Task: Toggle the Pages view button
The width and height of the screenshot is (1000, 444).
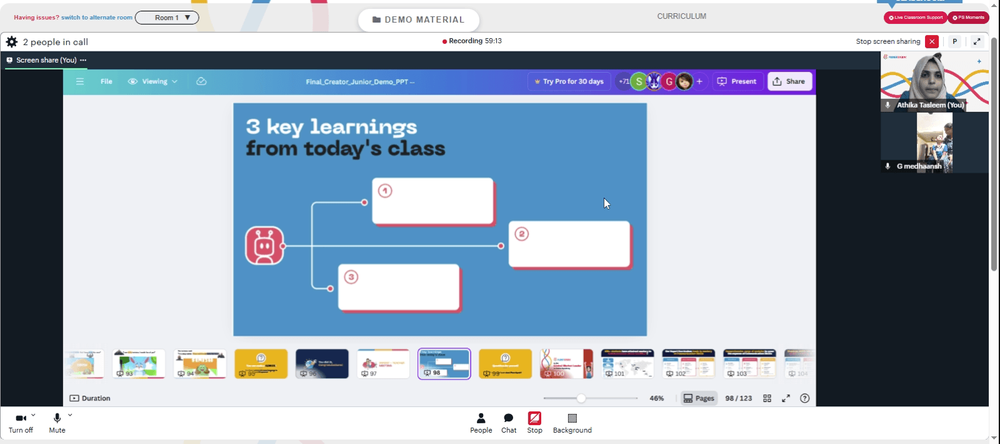Action: point(698,398)
